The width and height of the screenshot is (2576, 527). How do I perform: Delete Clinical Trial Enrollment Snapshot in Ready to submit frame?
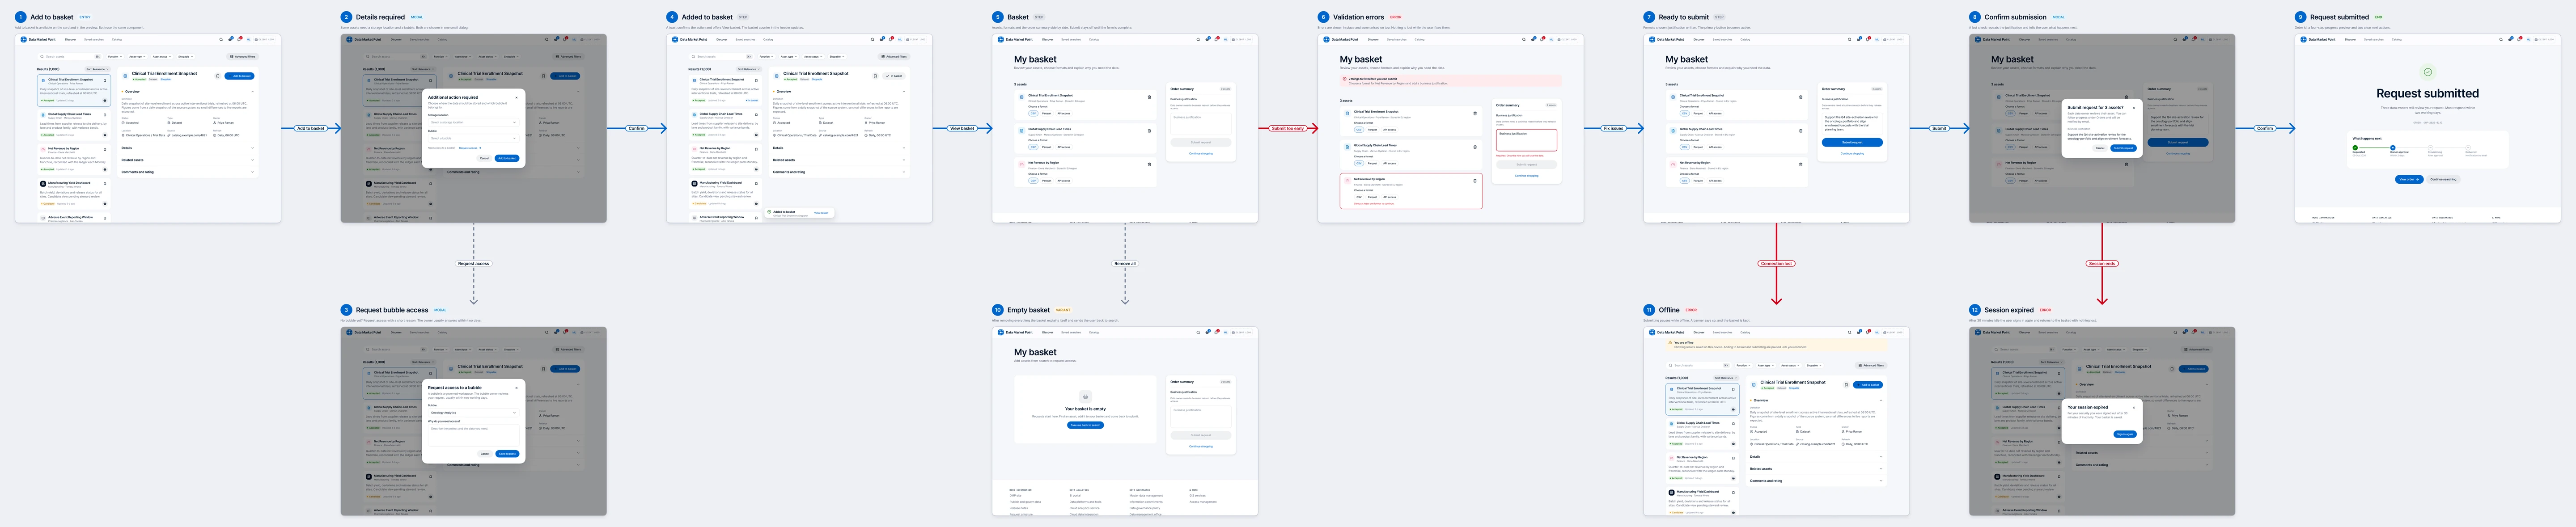[x=1800, y=97]
